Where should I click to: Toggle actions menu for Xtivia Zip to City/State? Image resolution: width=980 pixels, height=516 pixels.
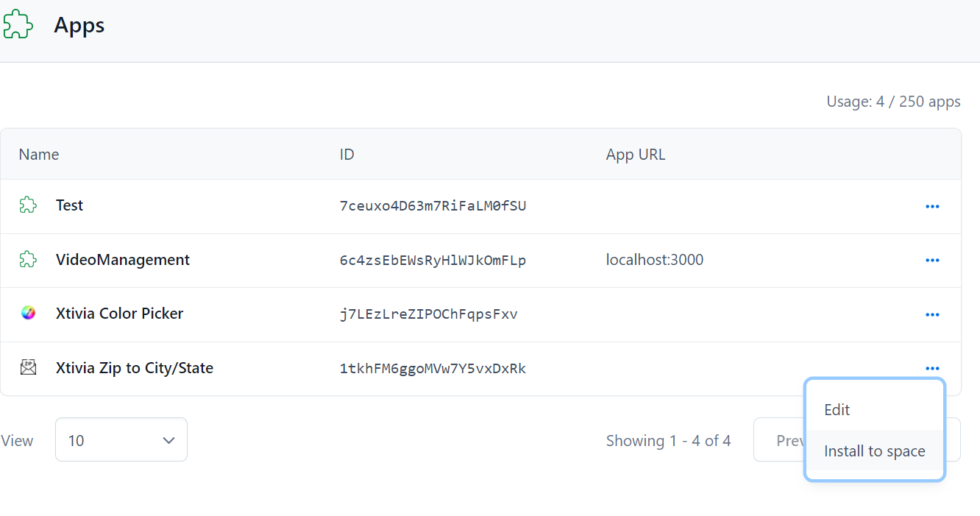point(932,369)
